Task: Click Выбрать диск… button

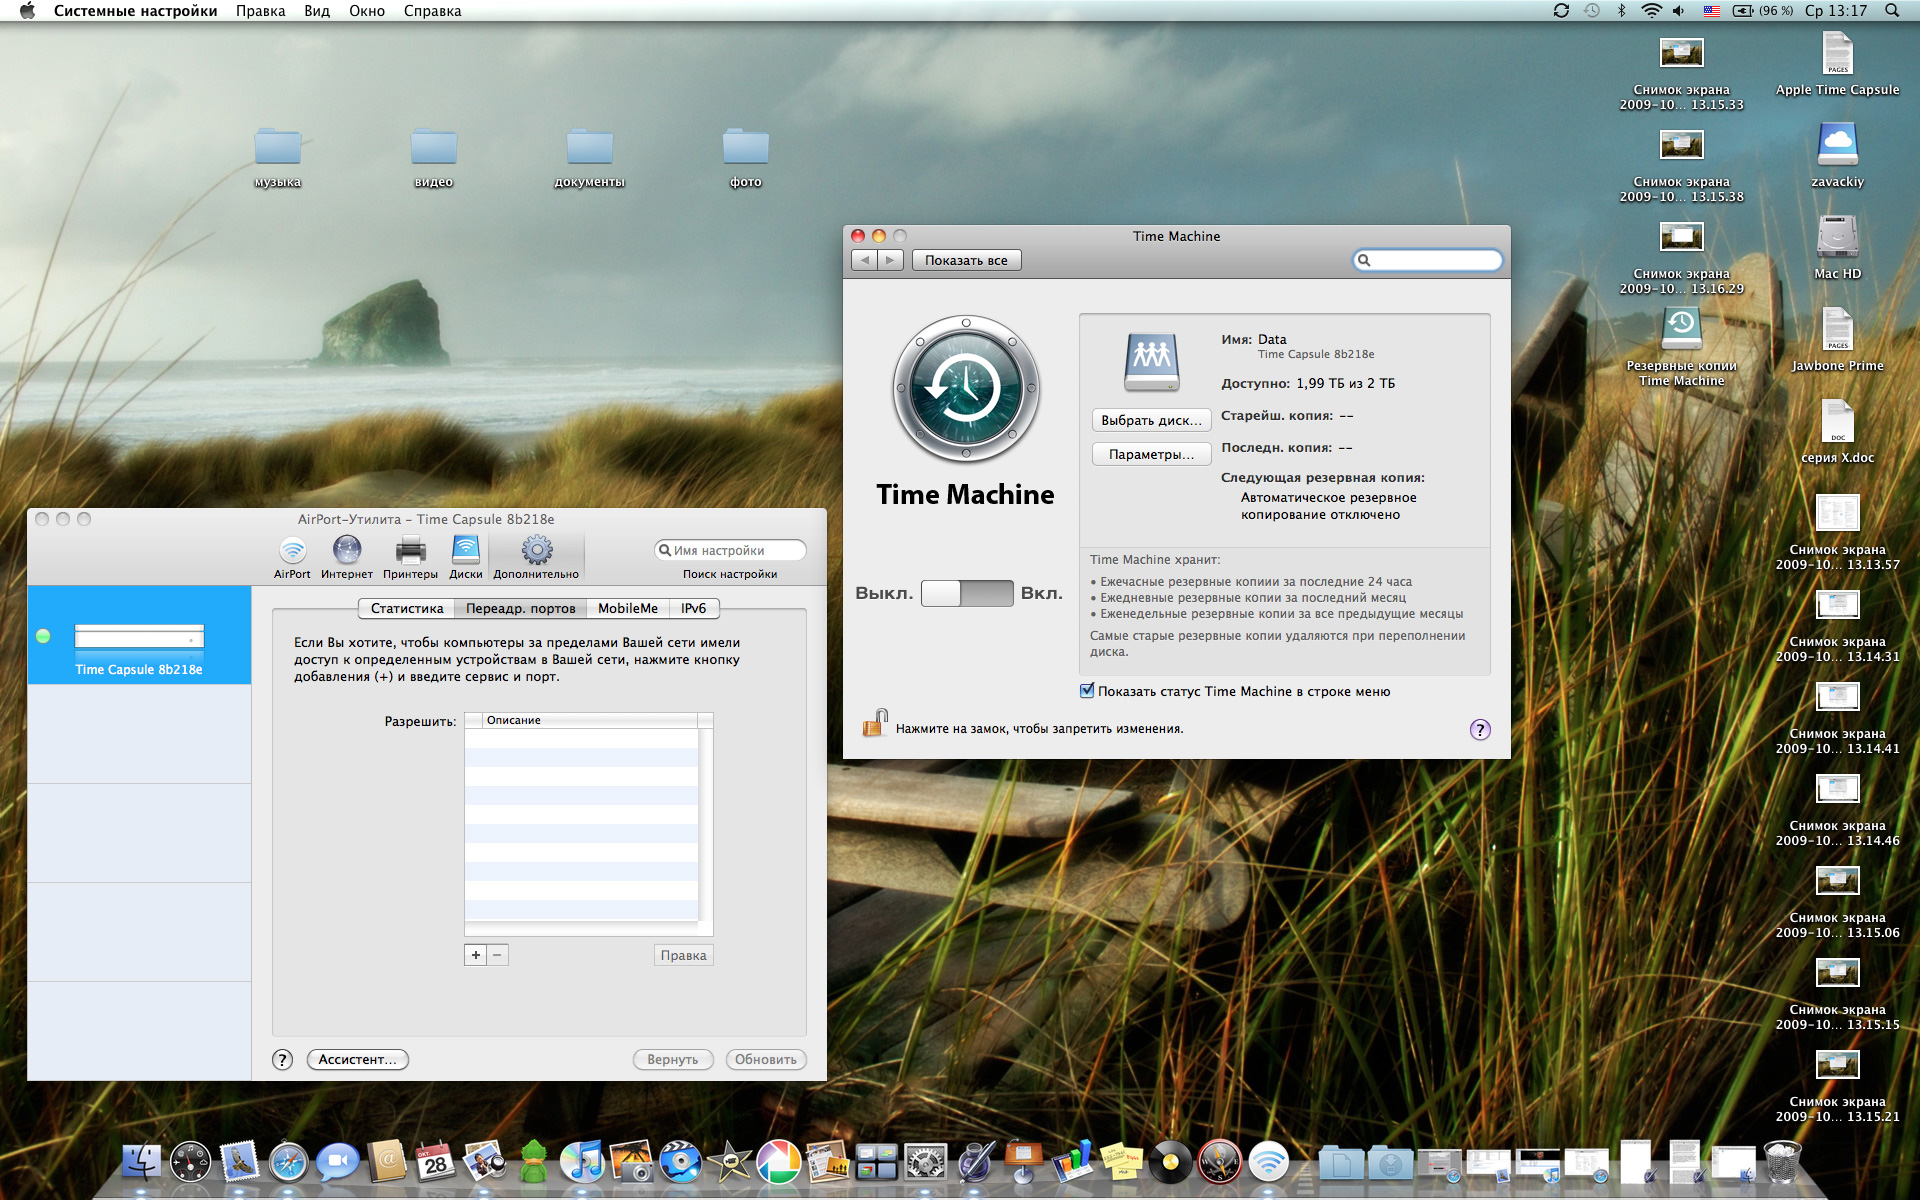Action: point(1151,420)
